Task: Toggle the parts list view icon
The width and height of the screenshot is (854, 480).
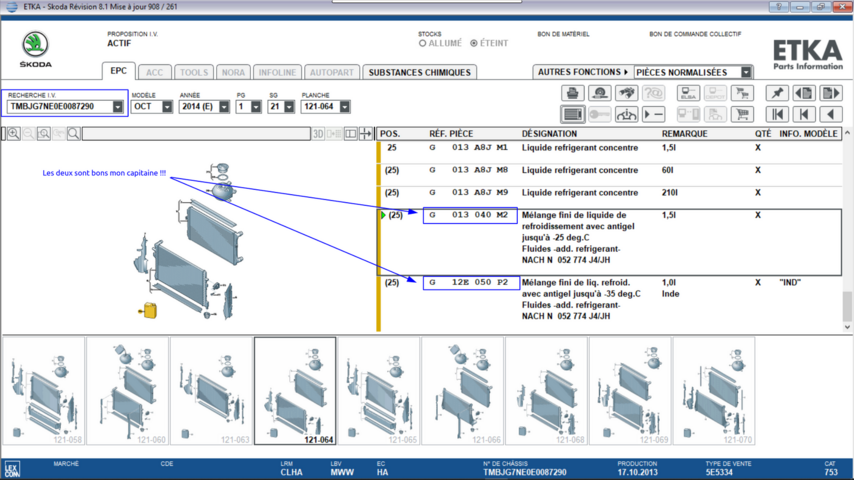Action: click(x=572, y=114)
